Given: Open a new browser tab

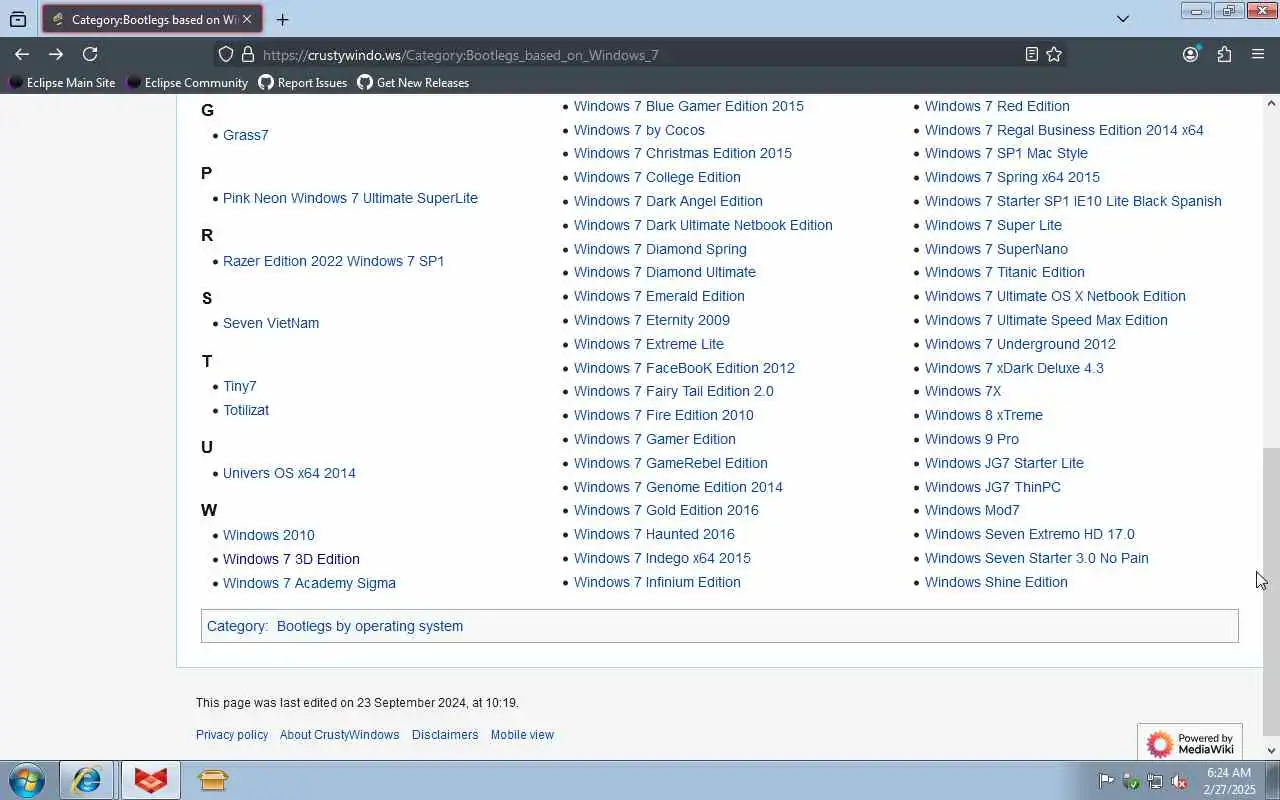Looking at the screenshot, I should click(x=283, y=19).
